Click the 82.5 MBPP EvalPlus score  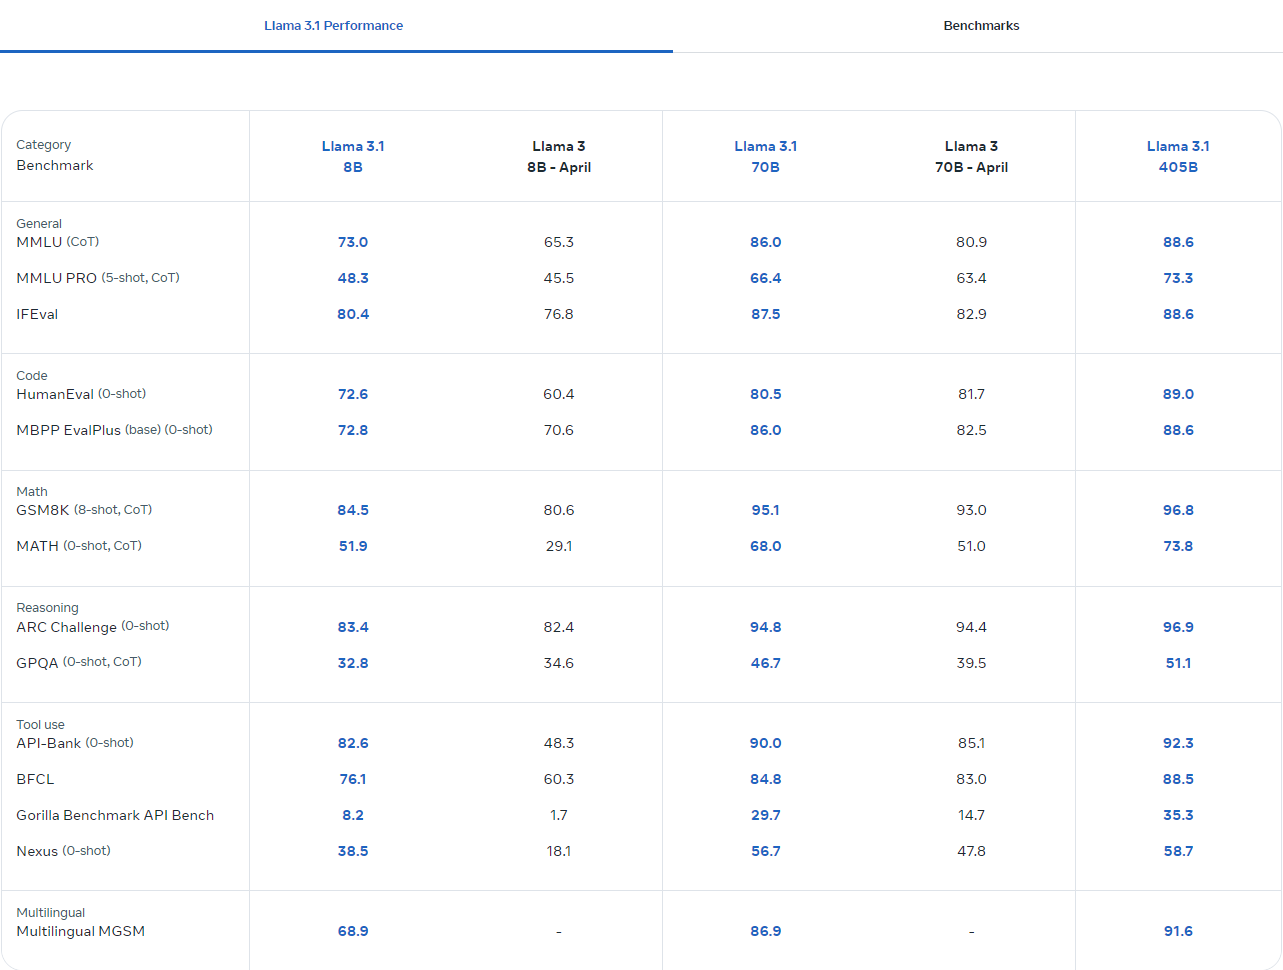[x=971, y=430]
